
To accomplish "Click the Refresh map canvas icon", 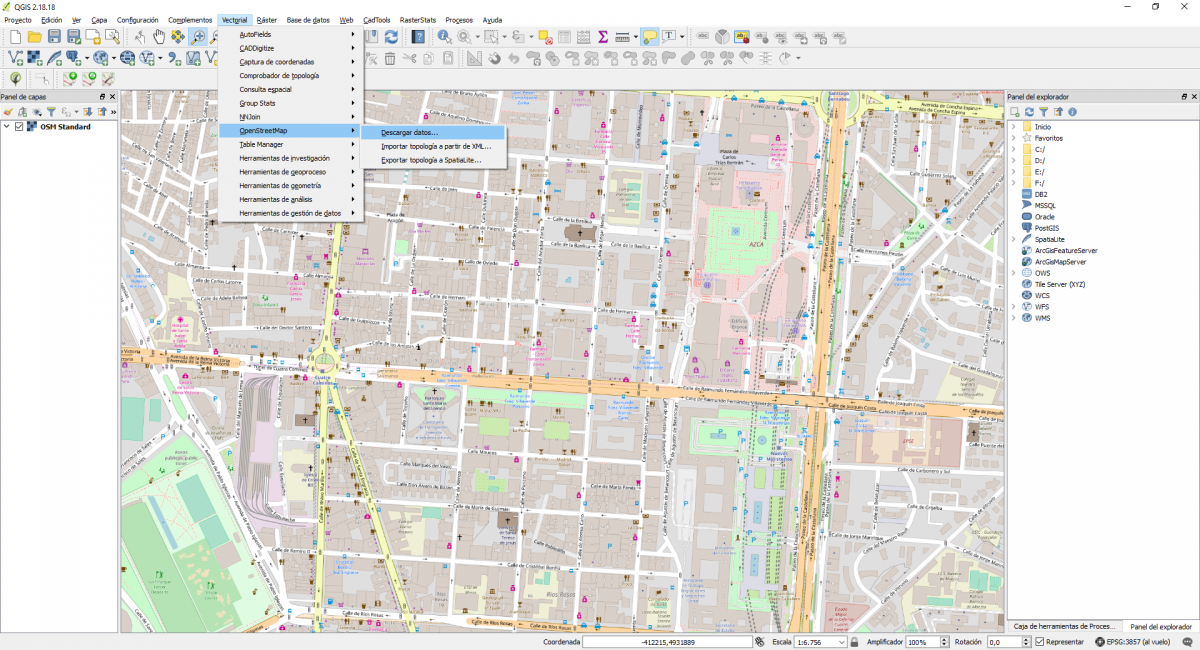I will pyautogui.click(x=391, y=36).
